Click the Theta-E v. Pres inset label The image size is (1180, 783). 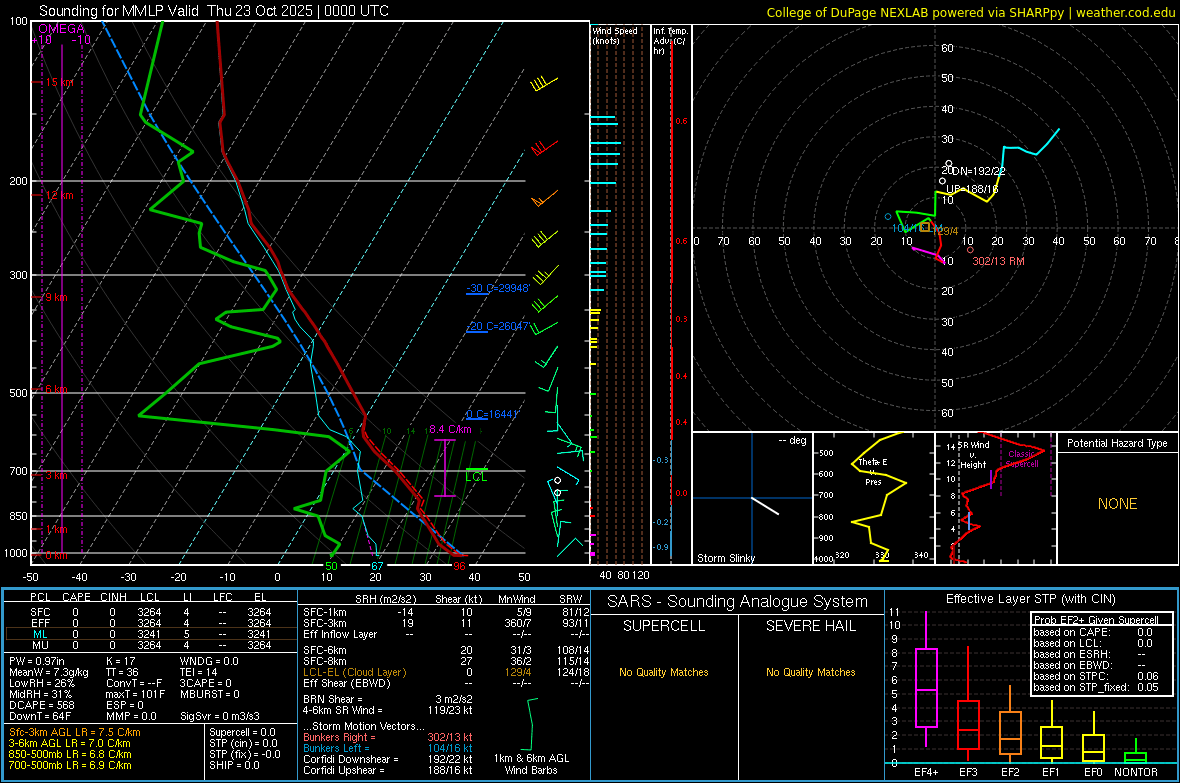point(873,472)
